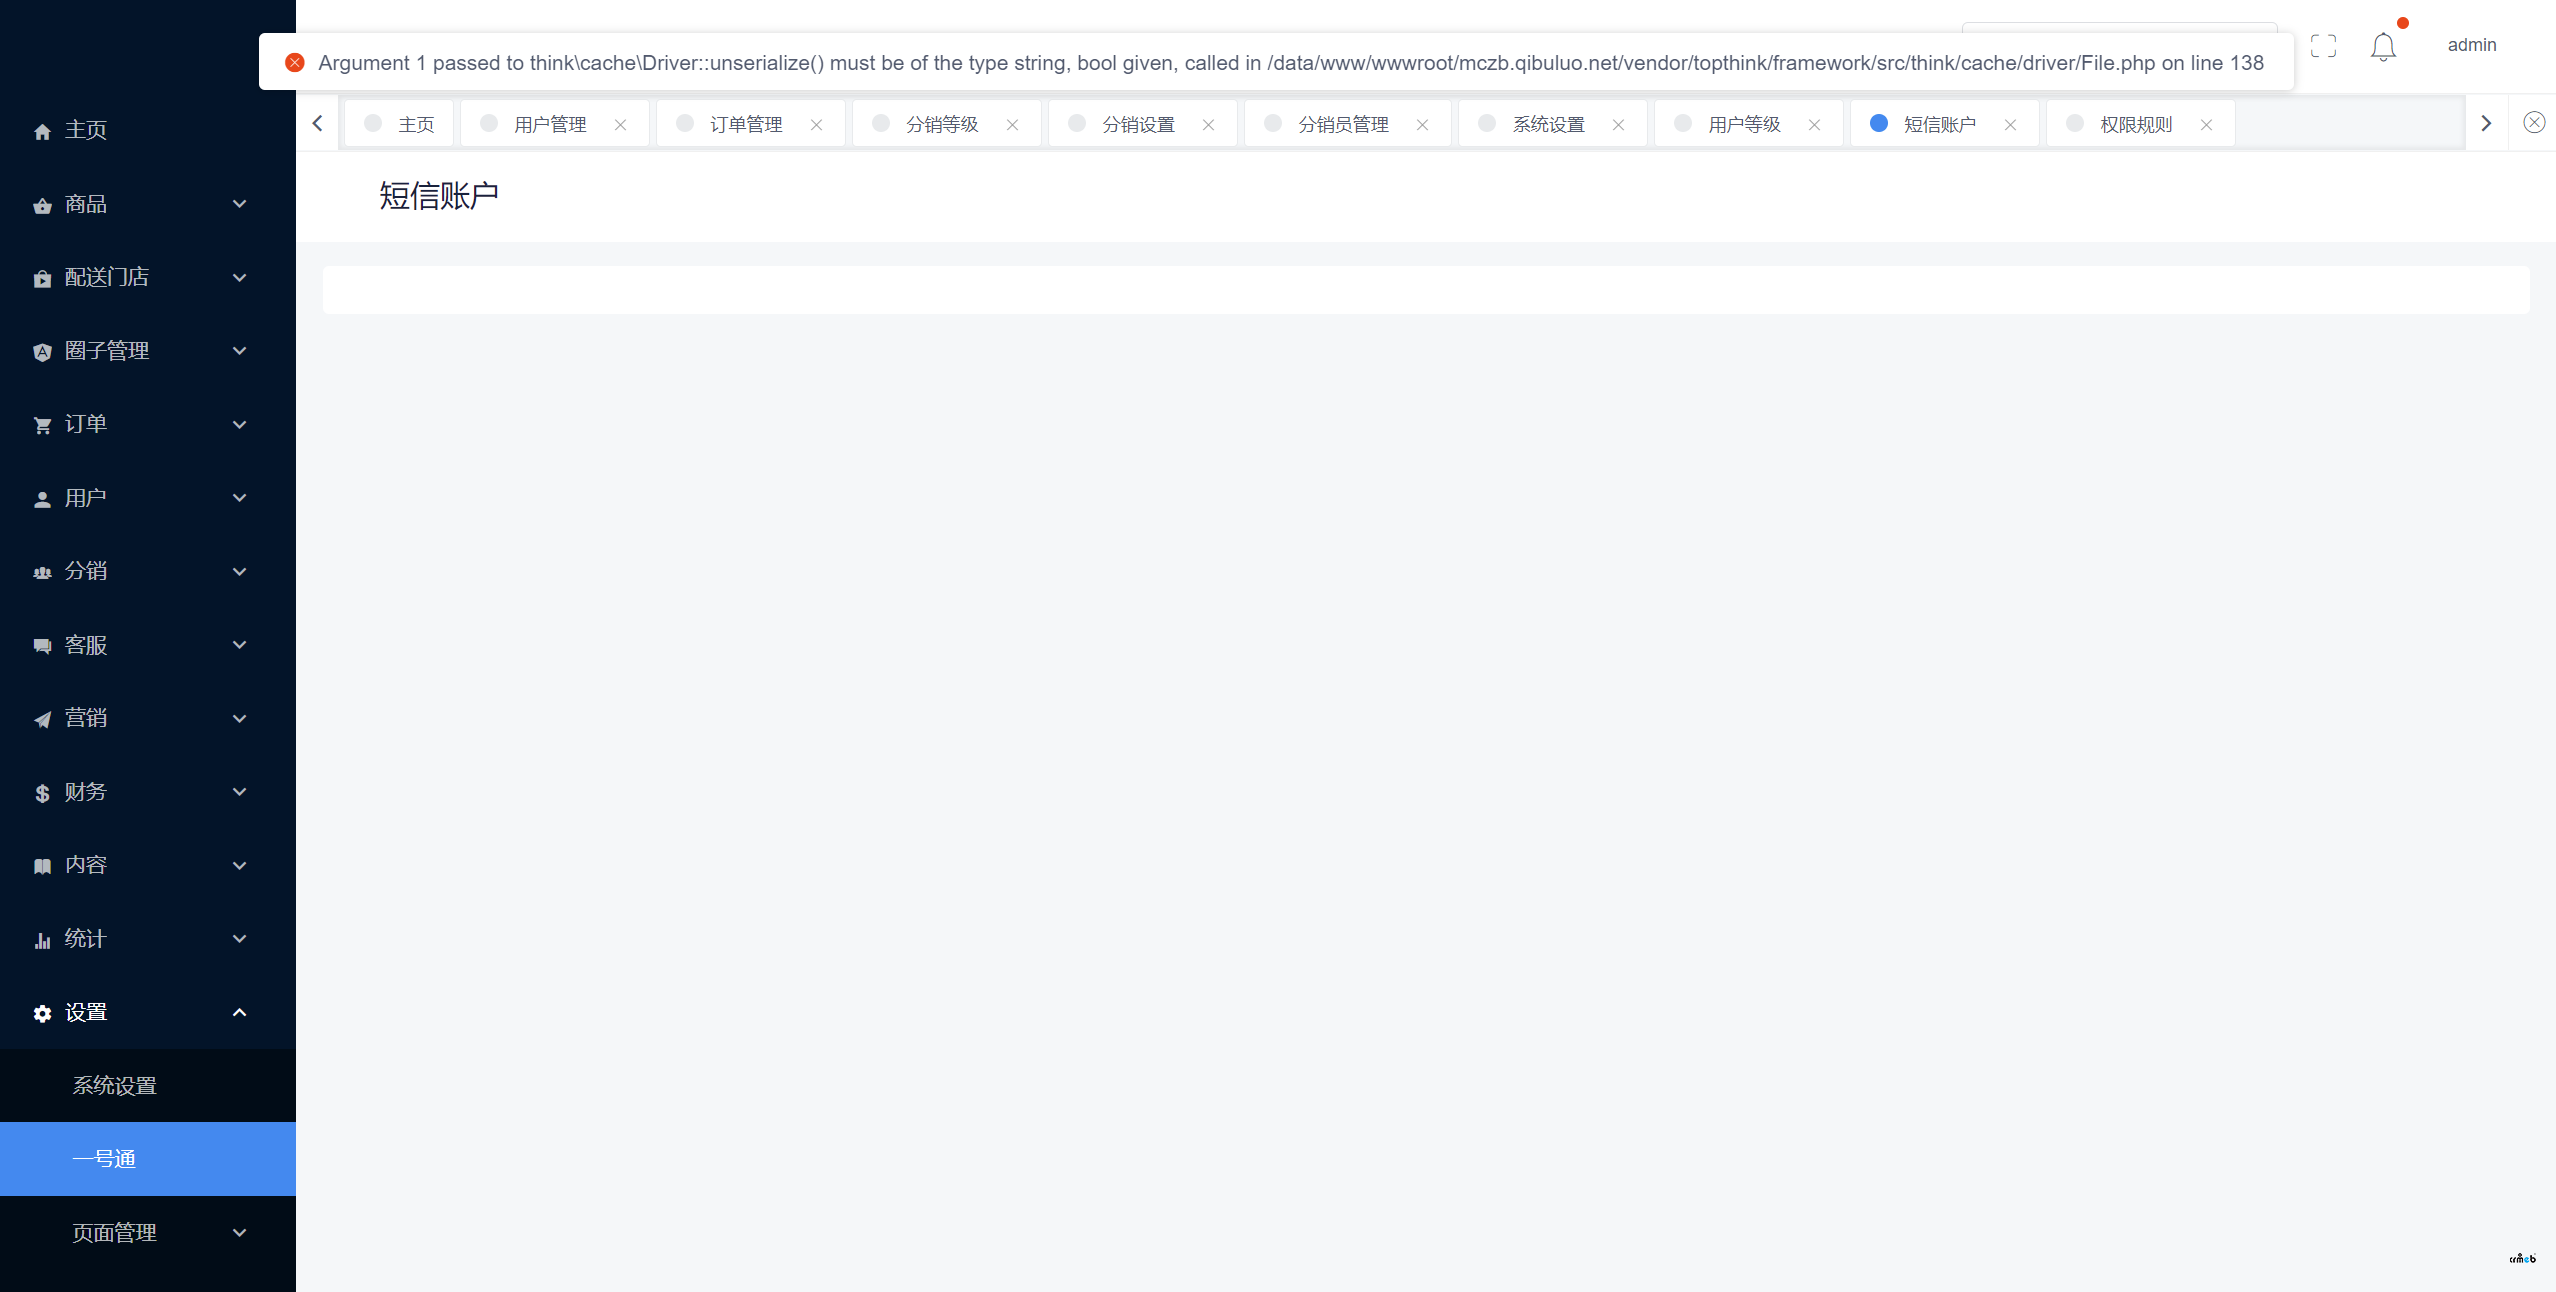Close the 短信账户 tab
This screenshot has height=1292, width=2556.
2010,125
